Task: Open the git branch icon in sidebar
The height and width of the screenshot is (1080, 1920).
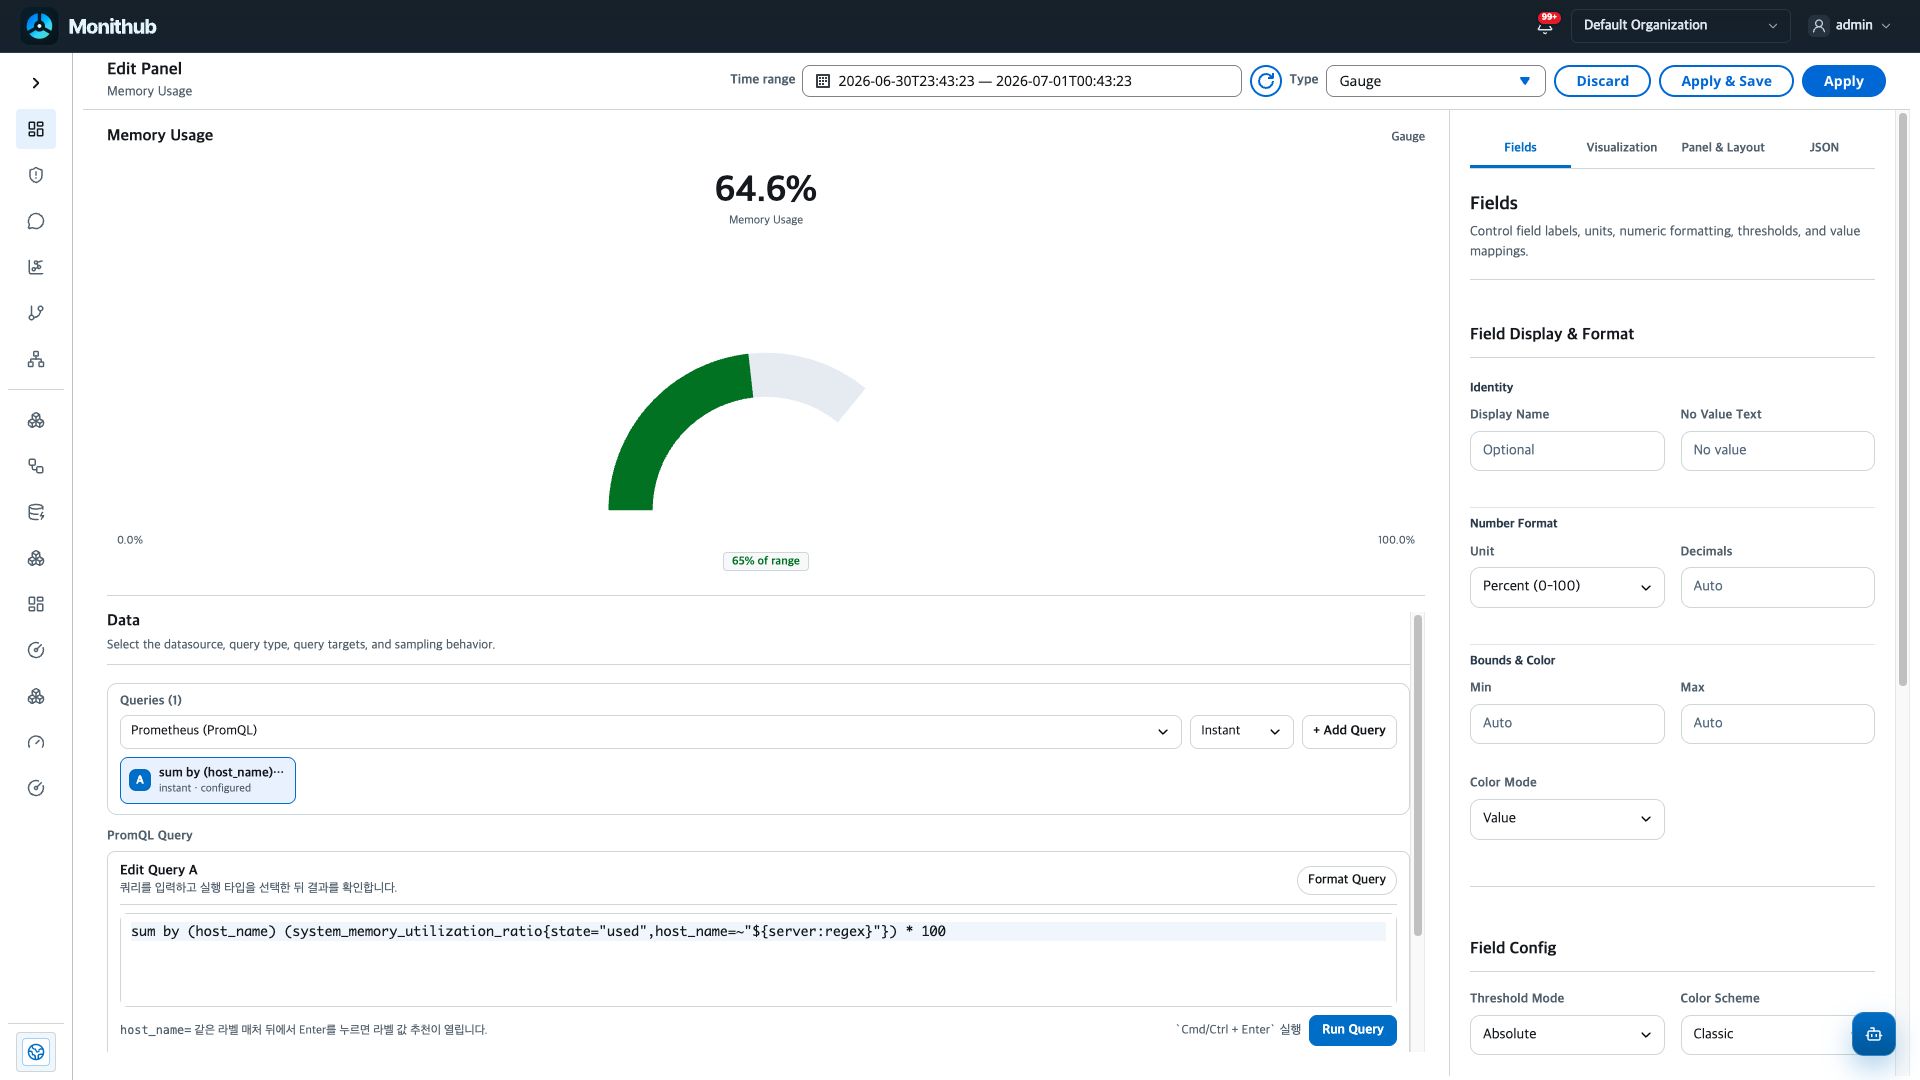Action: [x=36, y=313]
